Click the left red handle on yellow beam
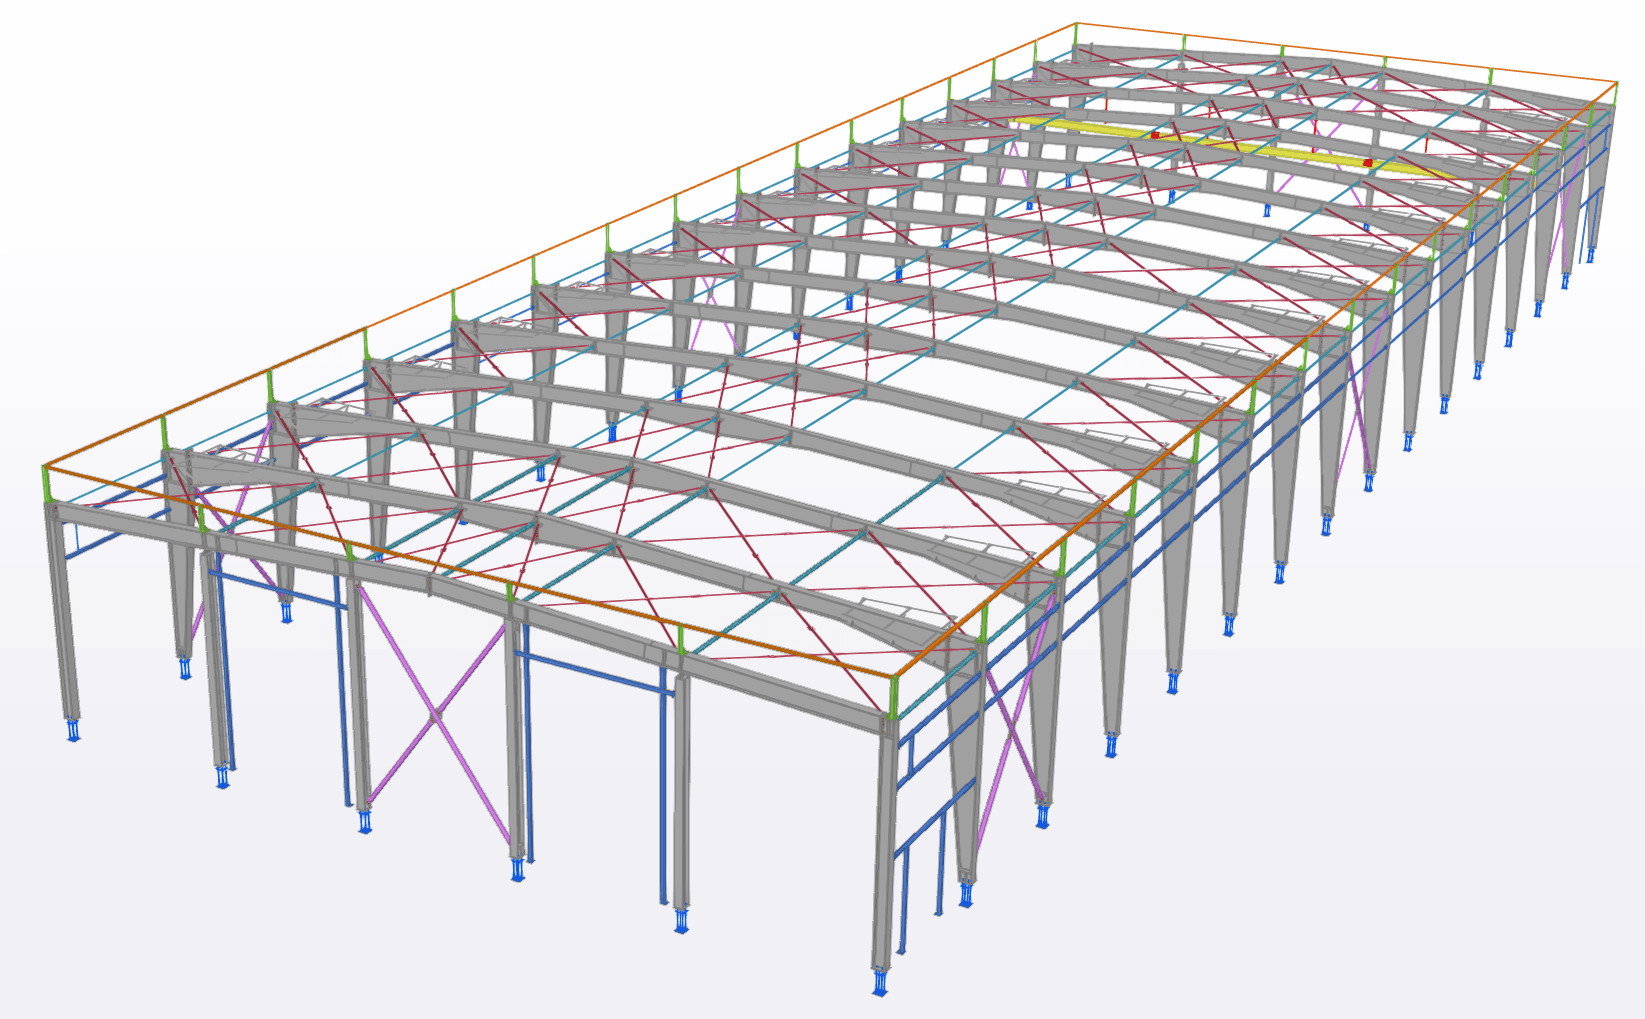The height and width of the screenshot is (1019, 1645). pyautogui.click(x=1155, y=135)
